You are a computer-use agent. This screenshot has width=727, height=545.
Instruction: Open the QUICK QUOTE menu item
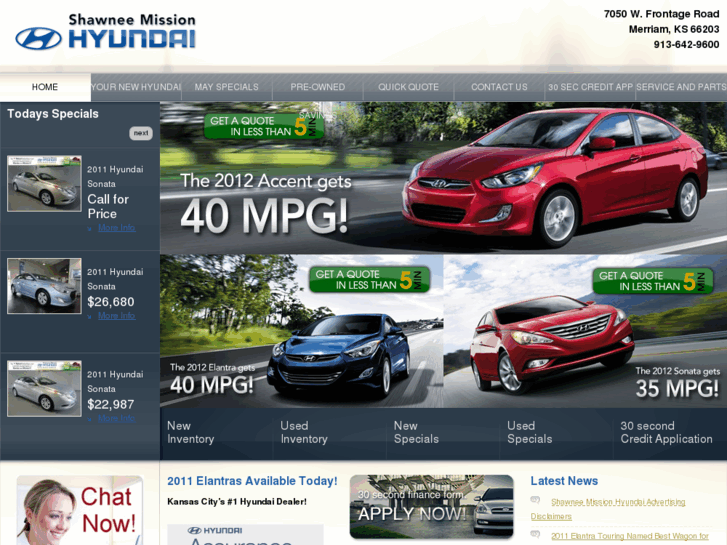tap(408, 87)
